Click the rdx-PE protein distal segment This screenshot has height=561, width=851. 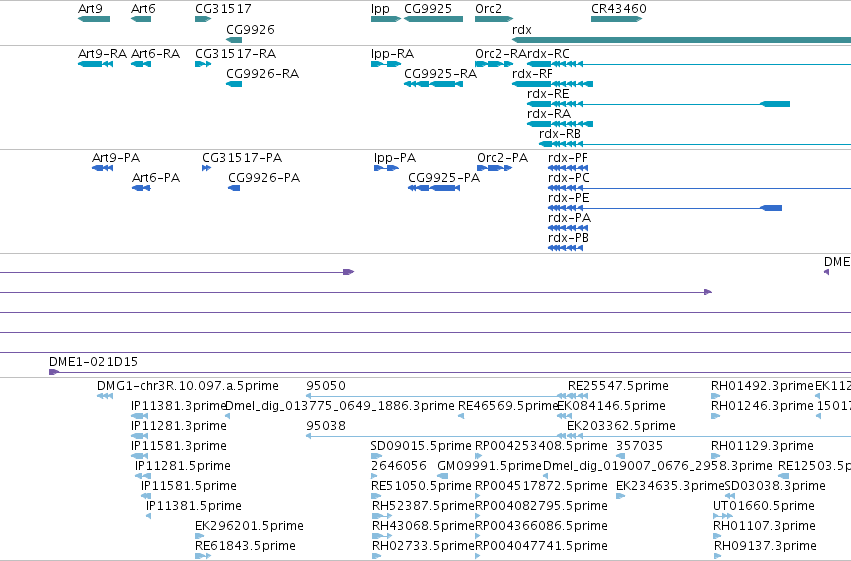771,208
